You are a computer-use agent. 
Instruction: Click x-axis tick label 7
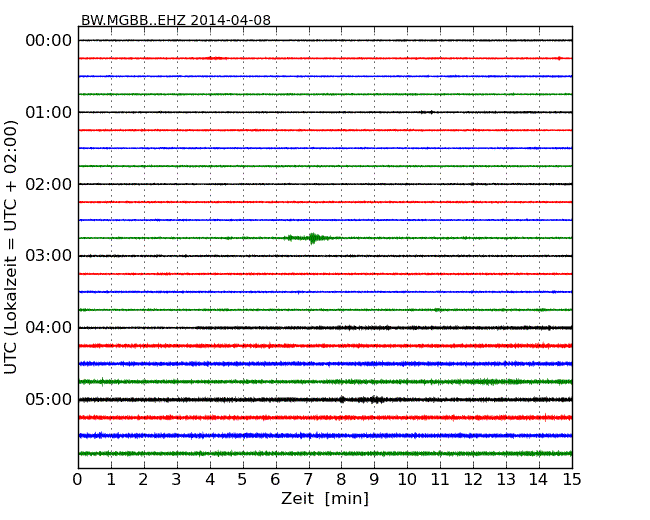[x=308, y=480]
